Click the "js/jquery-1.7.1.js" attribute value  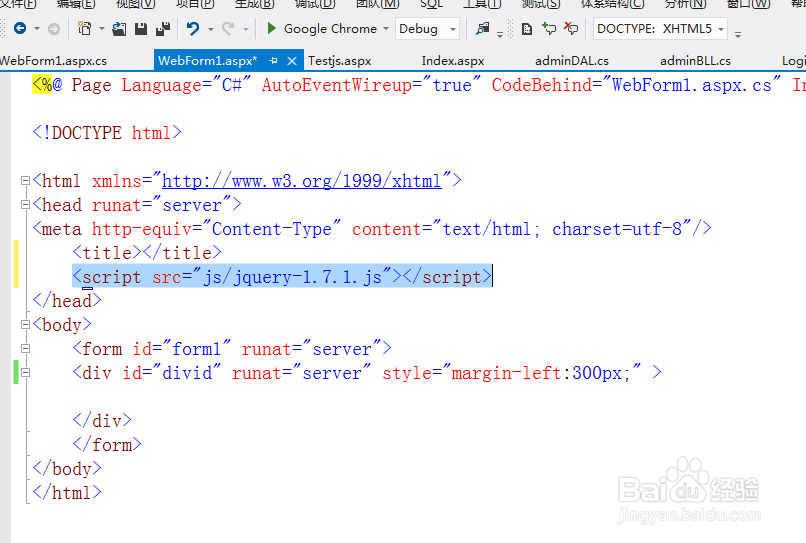click(x=291, y=277)
